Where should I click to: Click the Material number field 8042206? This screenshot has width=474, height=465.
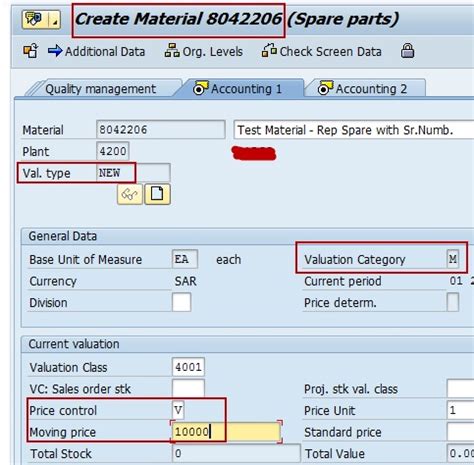161,130
